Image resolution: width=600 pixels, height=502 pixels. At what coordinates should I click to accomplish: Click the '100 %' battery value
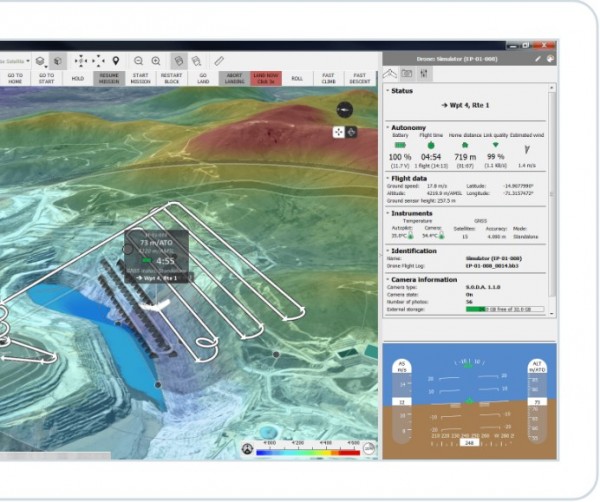point(400,157)
